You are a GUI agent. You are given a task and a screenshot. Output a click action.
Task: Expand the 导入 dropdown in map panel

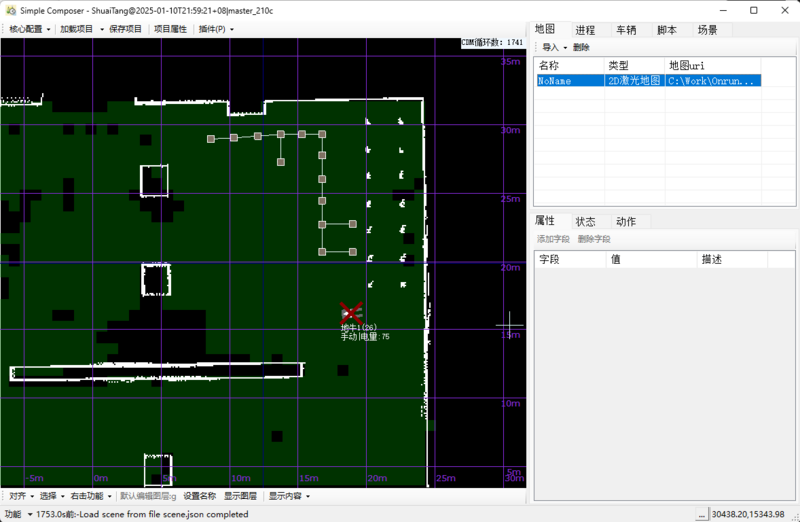(553, 47)
